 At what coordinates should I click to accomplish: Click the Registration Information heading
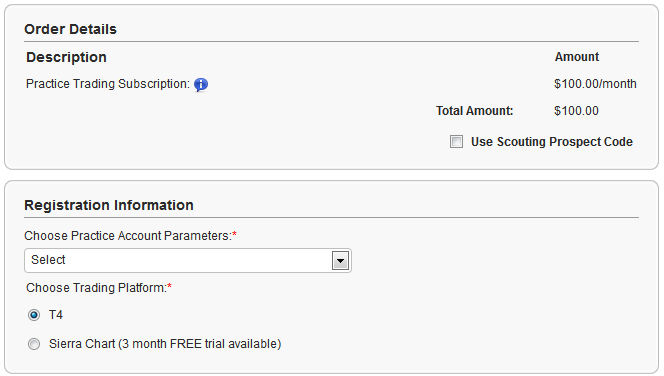coord(109,205)
